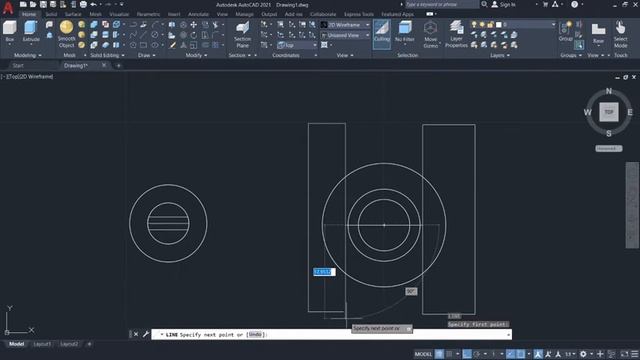Expand the Modeling panel
Image resolution: width=640 pixels, height=360 pixels.
[28, 55]
